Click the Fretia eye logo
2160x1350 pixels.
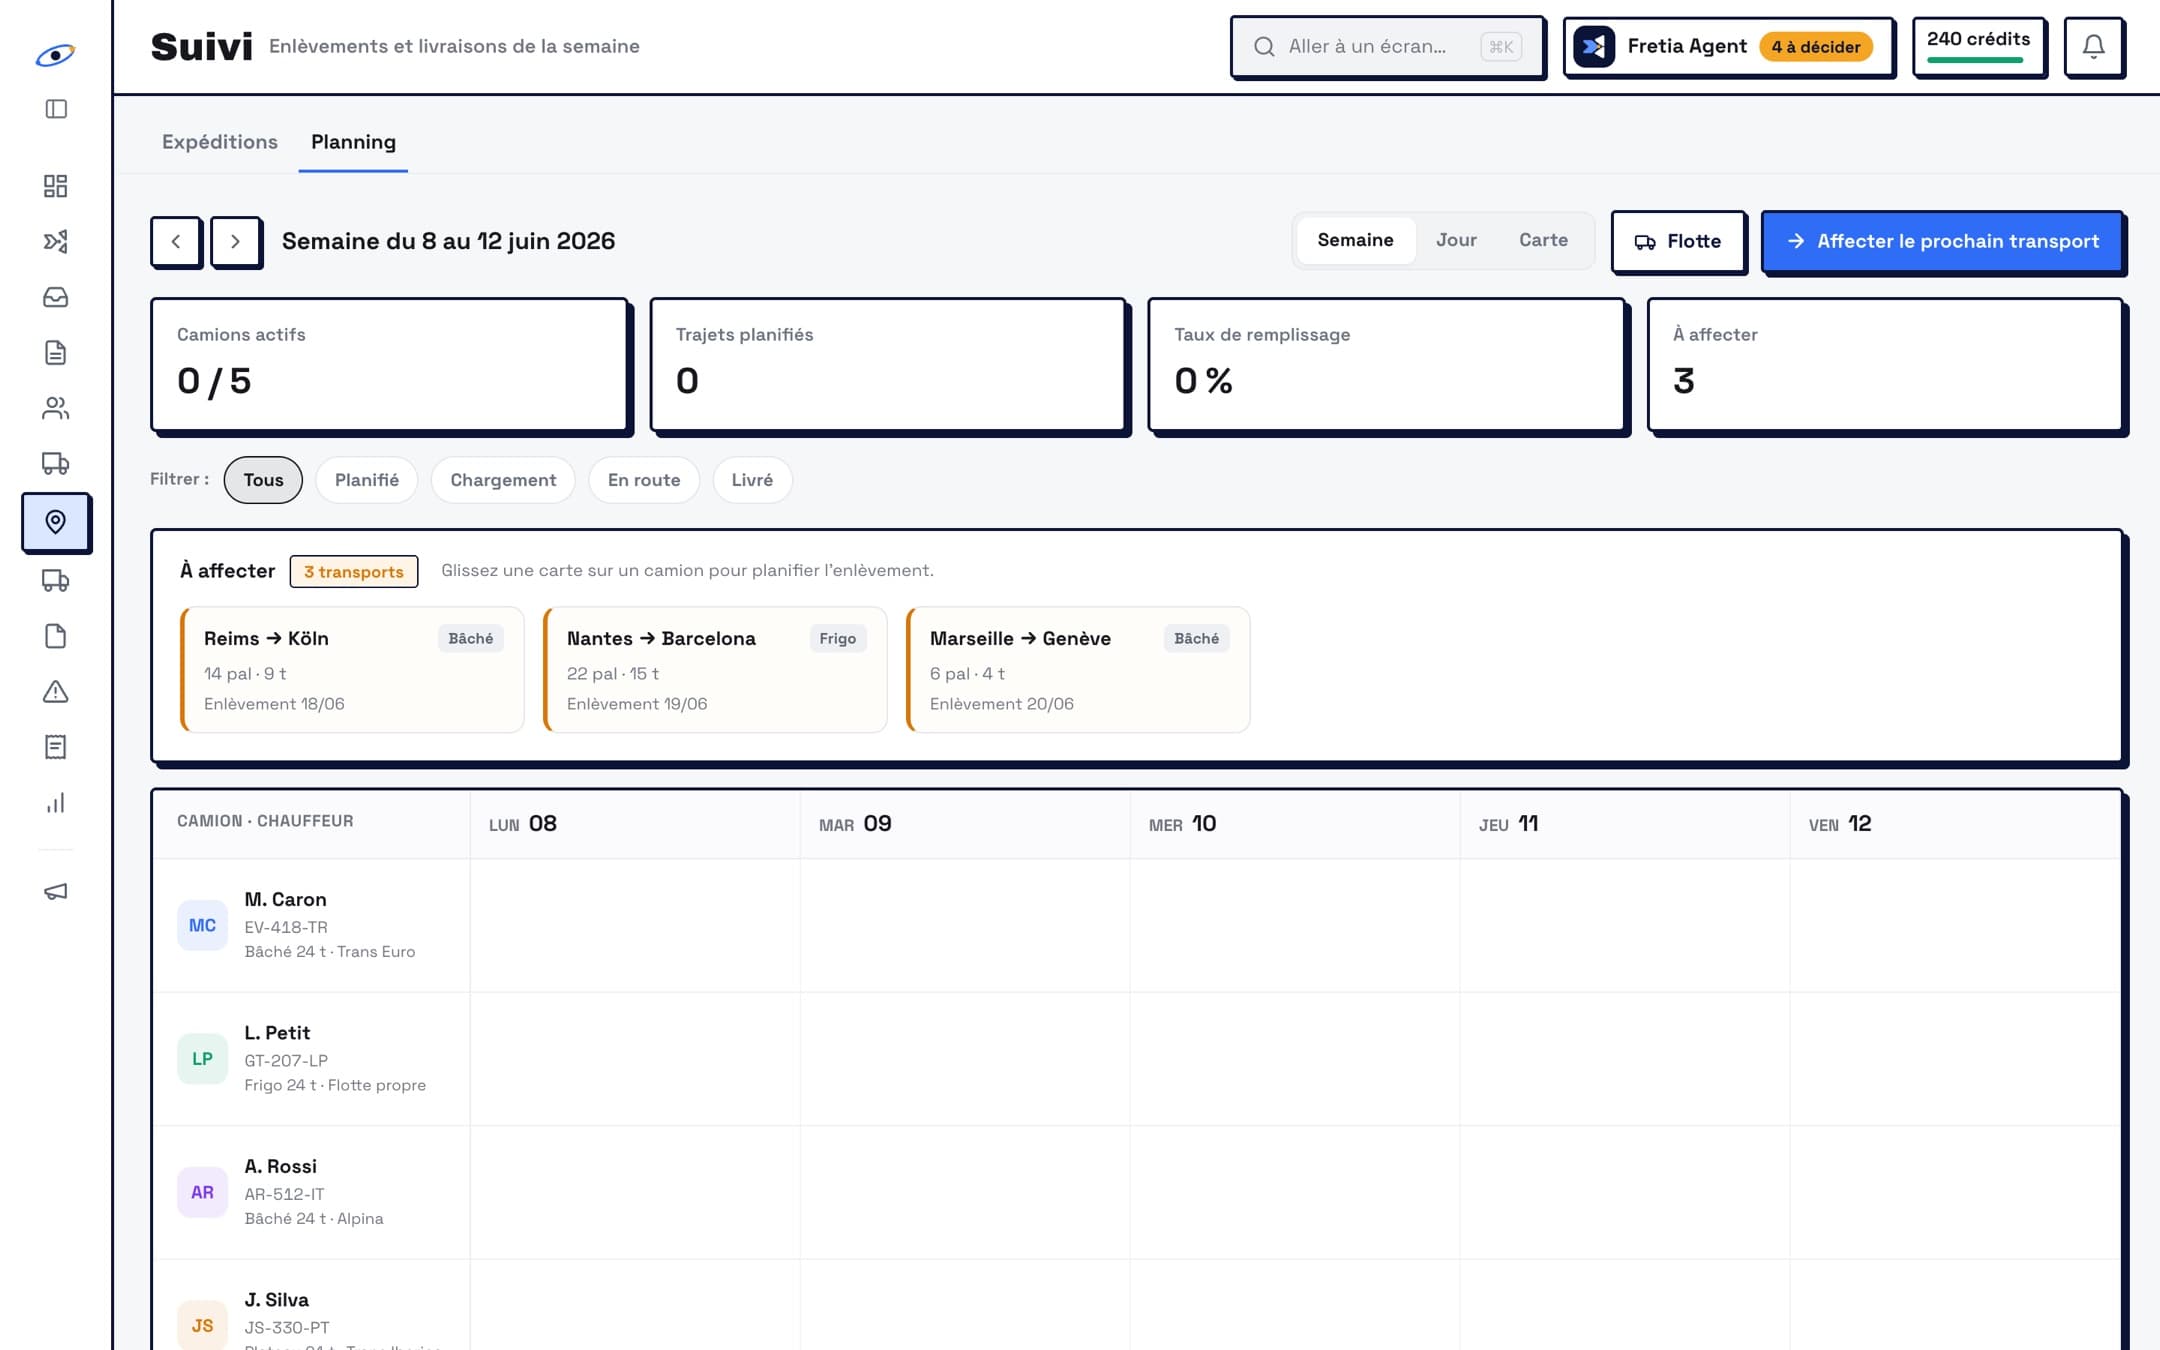55,55
